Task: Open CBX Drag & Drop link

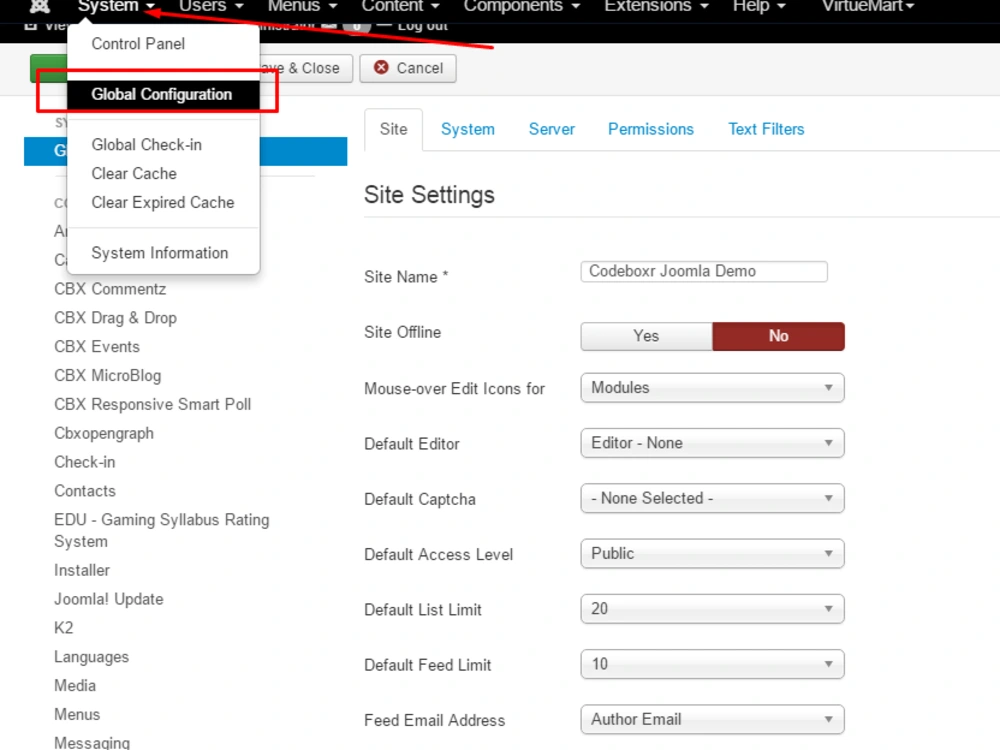Action: coord(115,318)
